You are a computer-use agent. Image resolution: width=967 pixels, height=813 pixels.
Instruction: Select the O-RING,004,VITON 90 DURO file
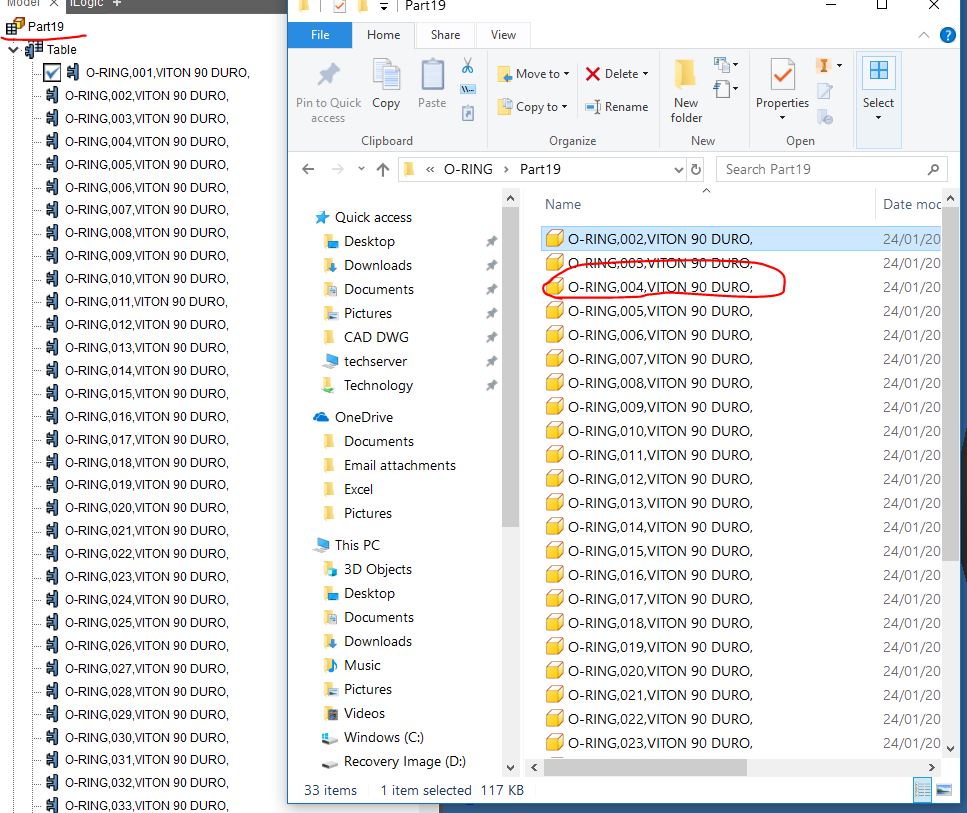(x=660, y=287)
